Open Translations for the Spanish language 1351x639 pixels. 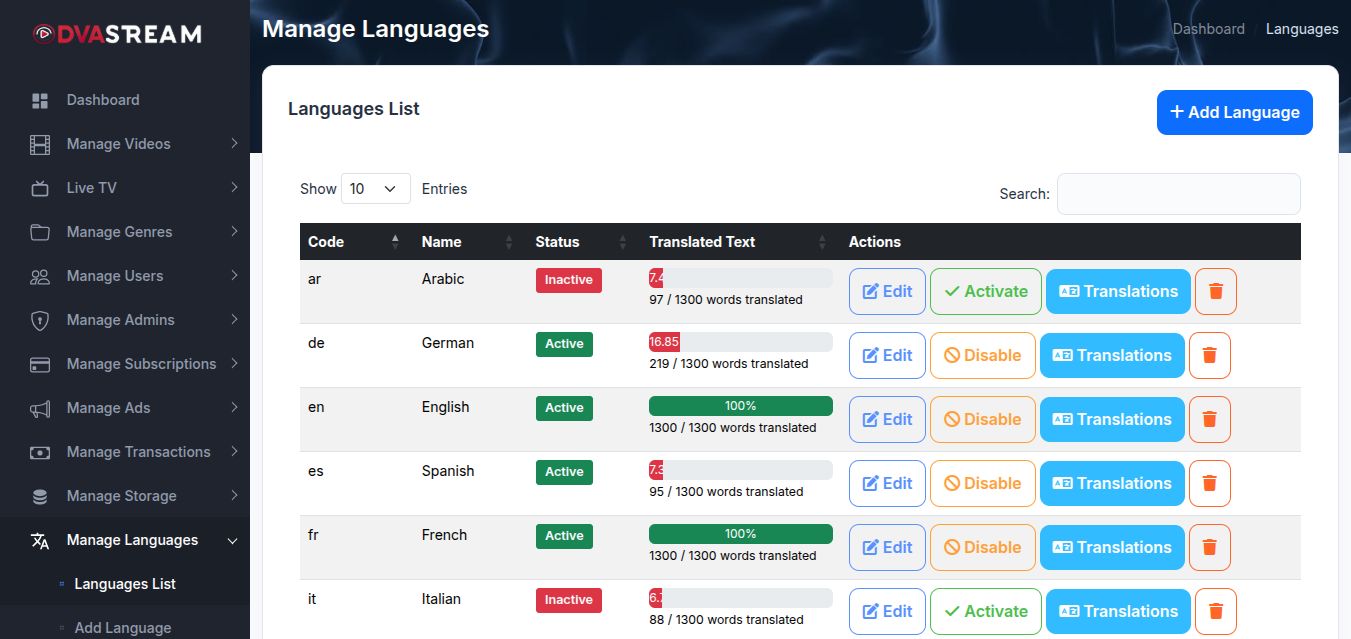pos(1112,484)
